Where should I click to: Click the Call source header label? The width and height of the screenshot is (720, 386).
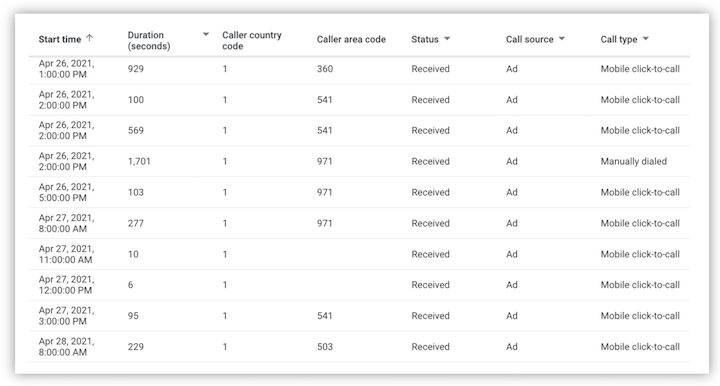[x=529, y=39]
